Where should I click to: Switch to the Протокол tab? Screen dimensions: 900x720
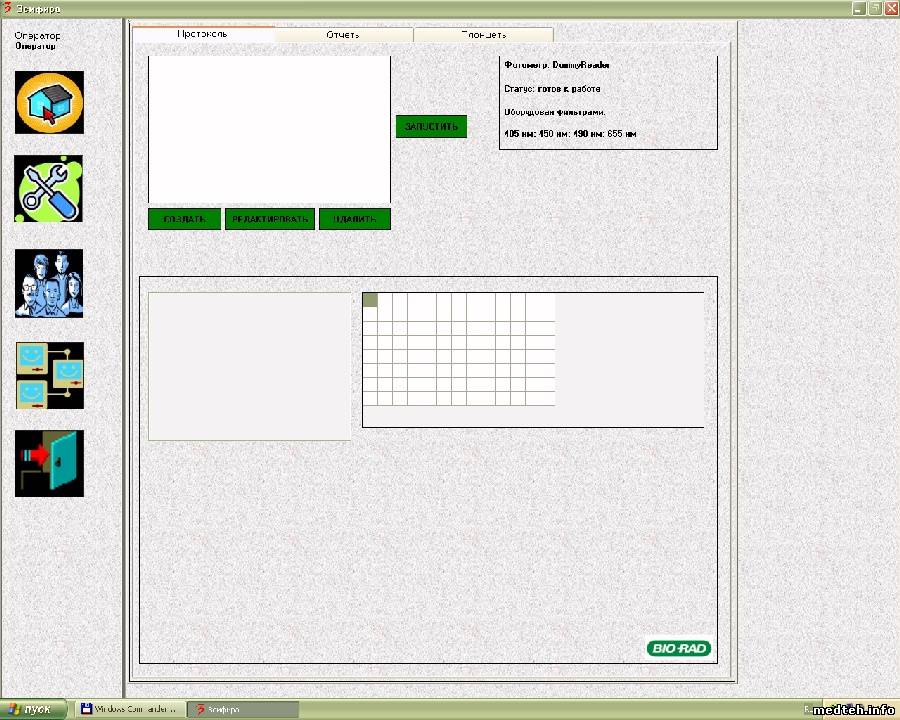tap(203, 34)
